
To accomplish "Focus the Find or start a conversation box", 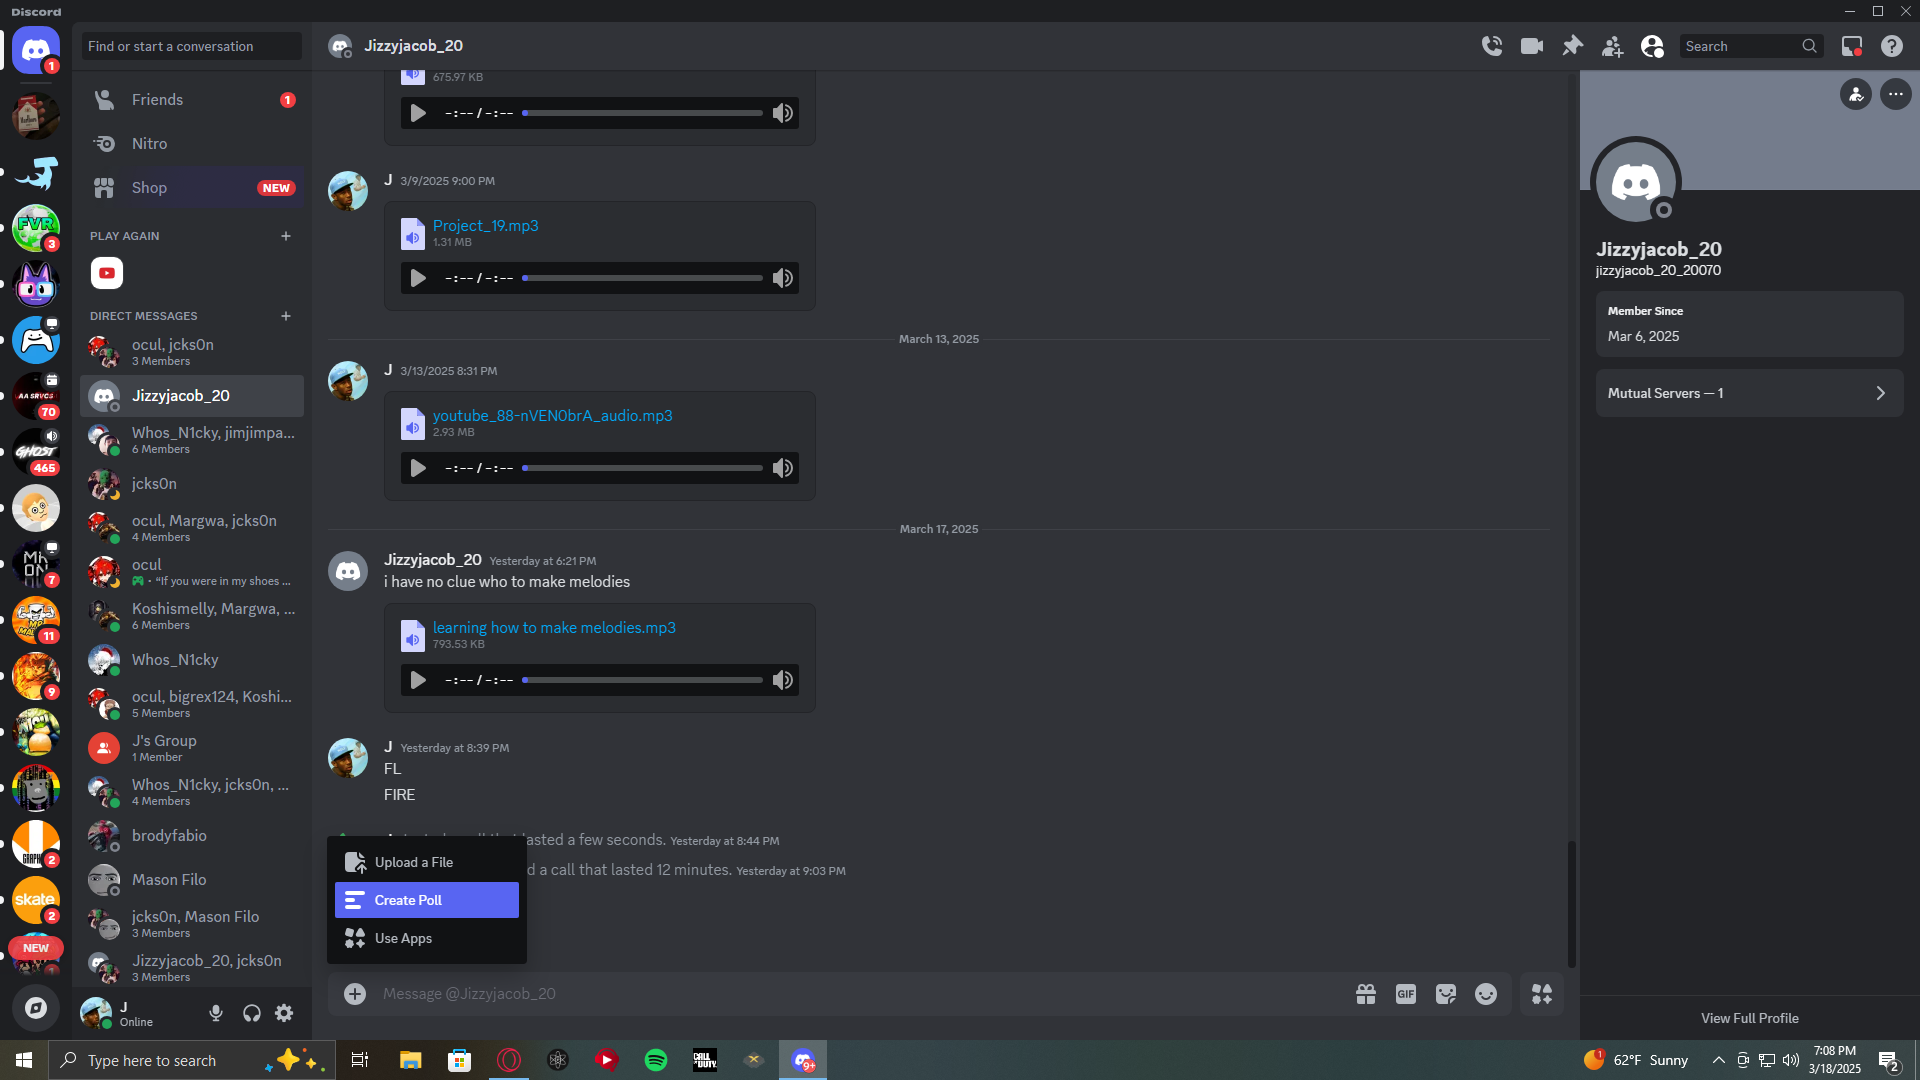I will [x=192, y=46].
